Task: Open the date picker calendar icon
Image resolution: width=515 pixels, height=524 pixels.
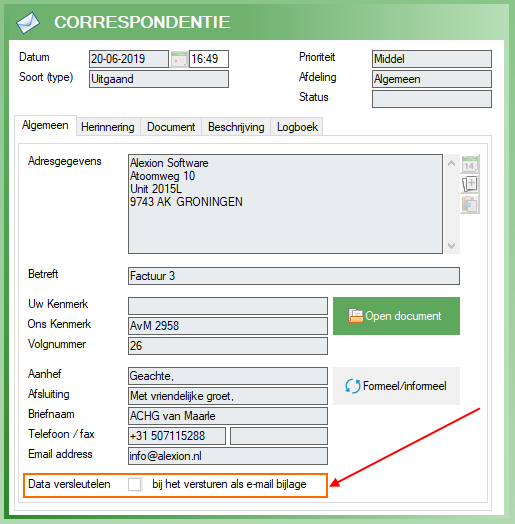Action: coord(179,59)
